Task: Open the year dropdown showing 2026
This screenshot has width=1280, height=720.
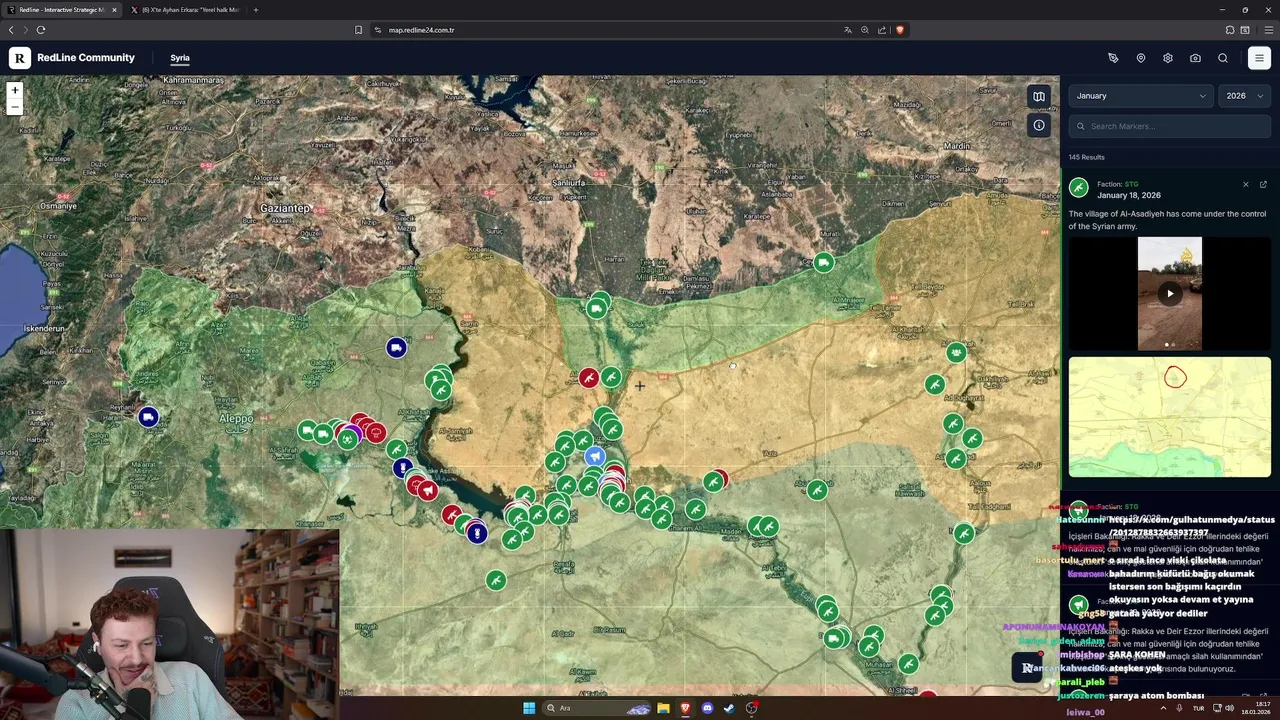Action: point(1245,96)
